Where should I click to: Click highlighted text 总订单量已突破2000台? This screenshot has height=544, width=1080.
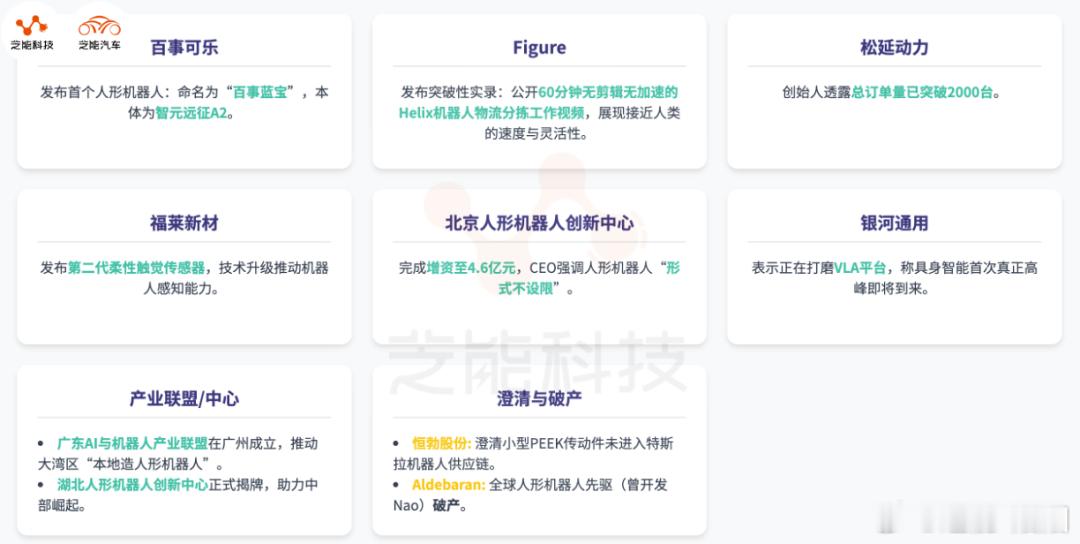pos(922,92)
